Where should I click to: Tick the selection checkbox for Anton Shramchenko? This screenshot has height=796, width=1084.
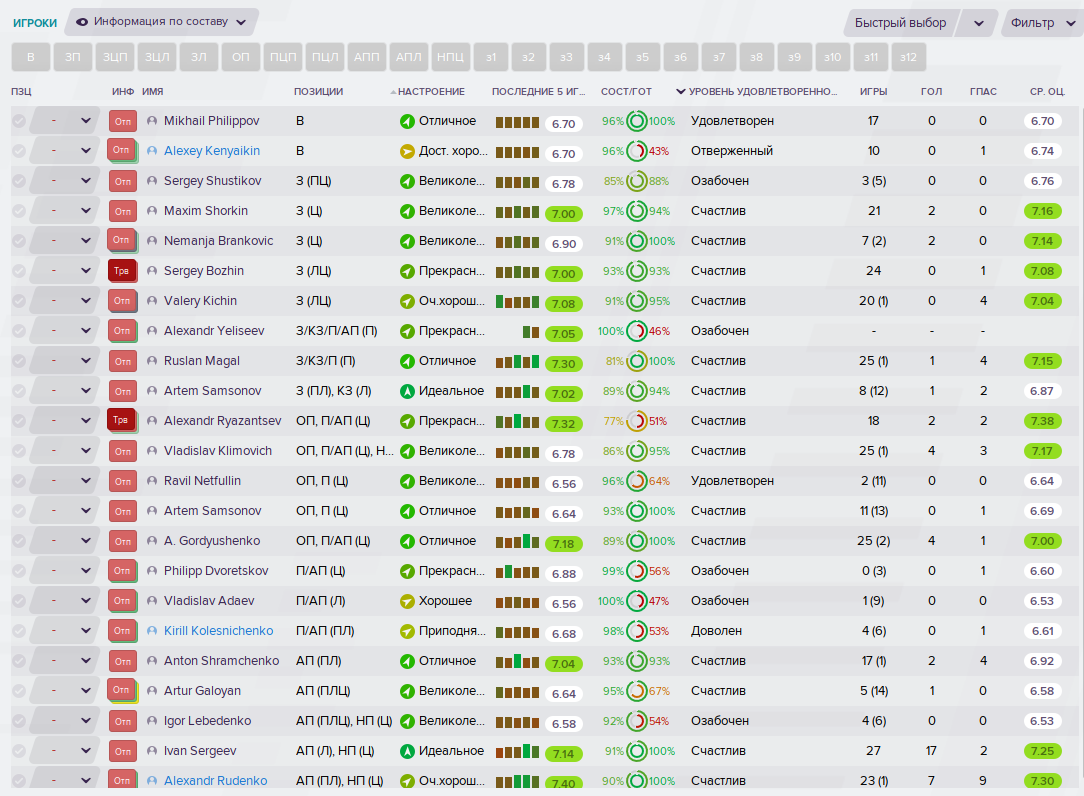click(19, 661)
